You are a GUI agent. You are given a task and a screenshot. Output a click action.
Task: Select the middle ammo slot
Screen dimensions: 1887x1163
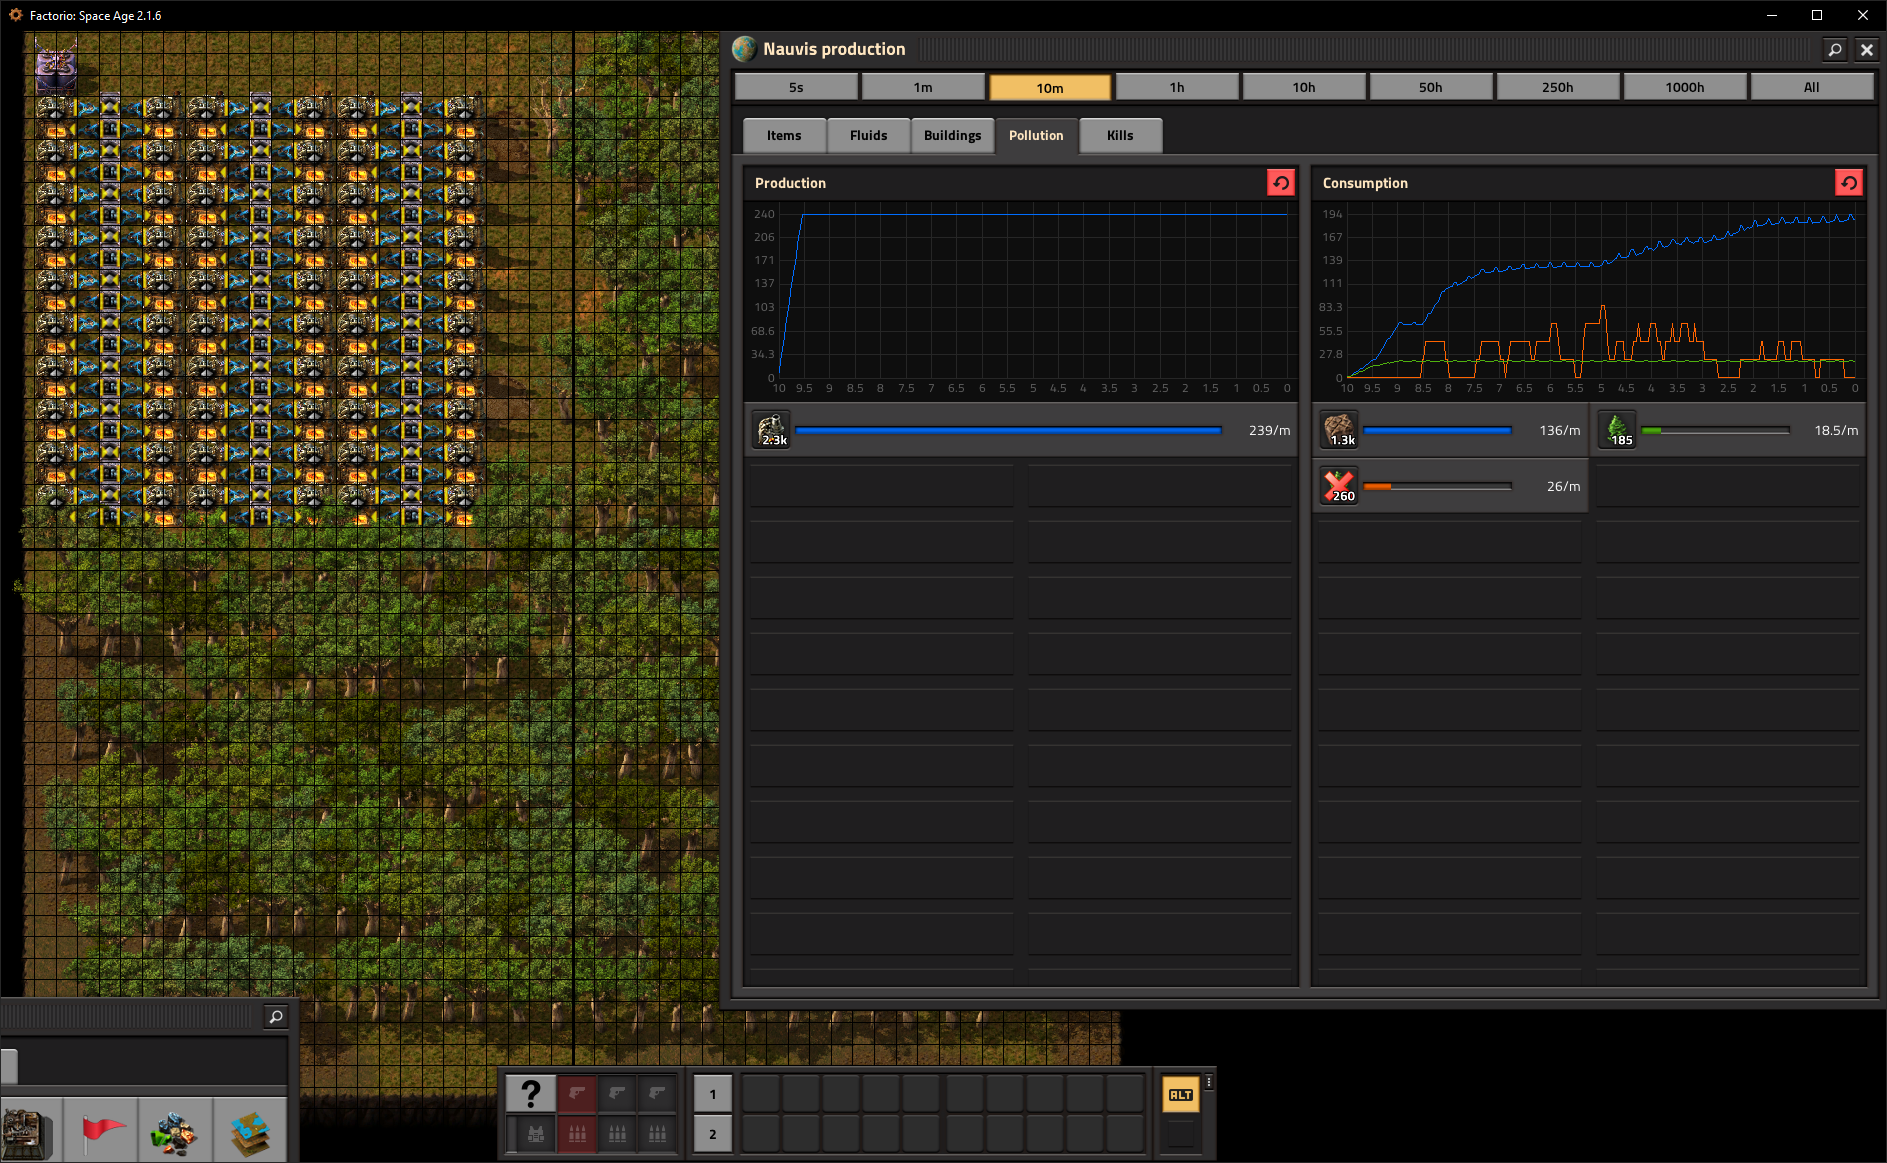click(617, 1134)
